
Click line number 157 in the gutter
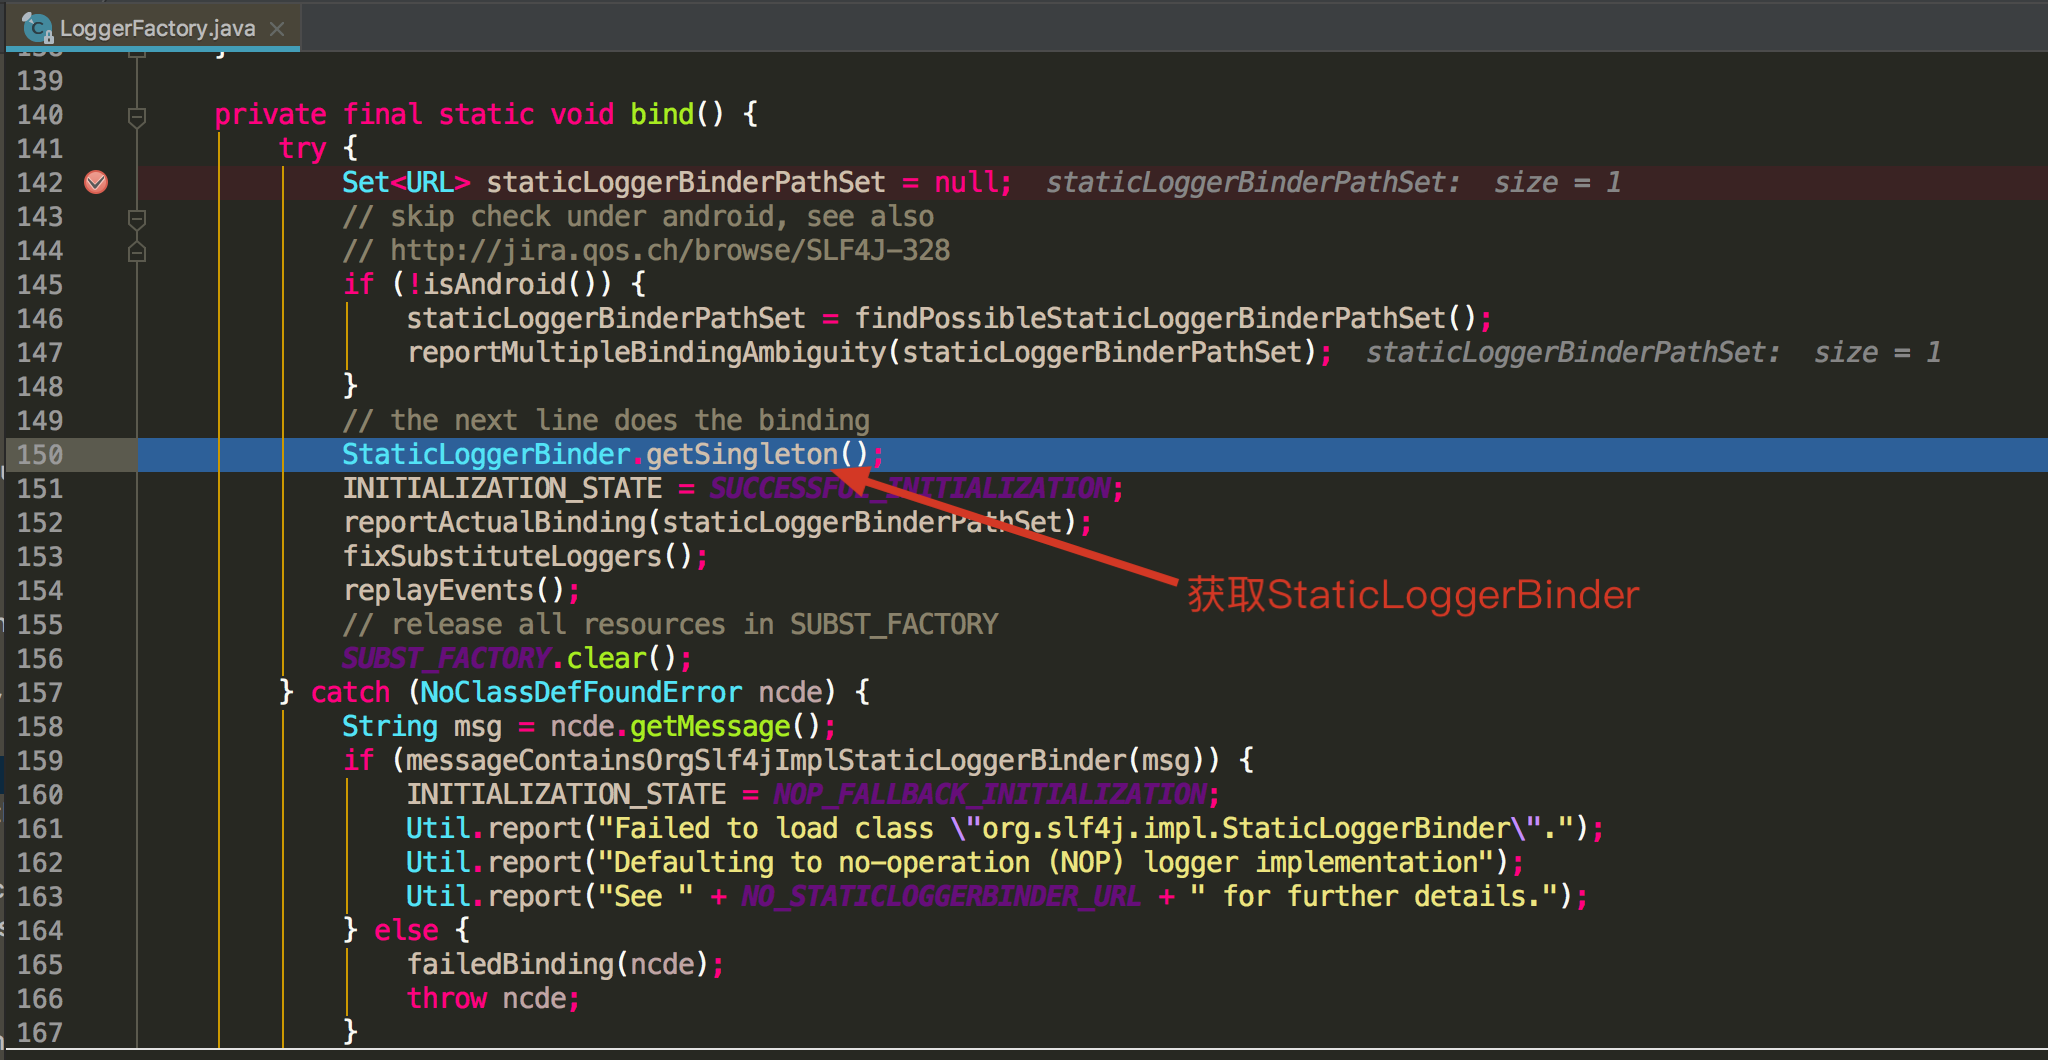point(40,693)
